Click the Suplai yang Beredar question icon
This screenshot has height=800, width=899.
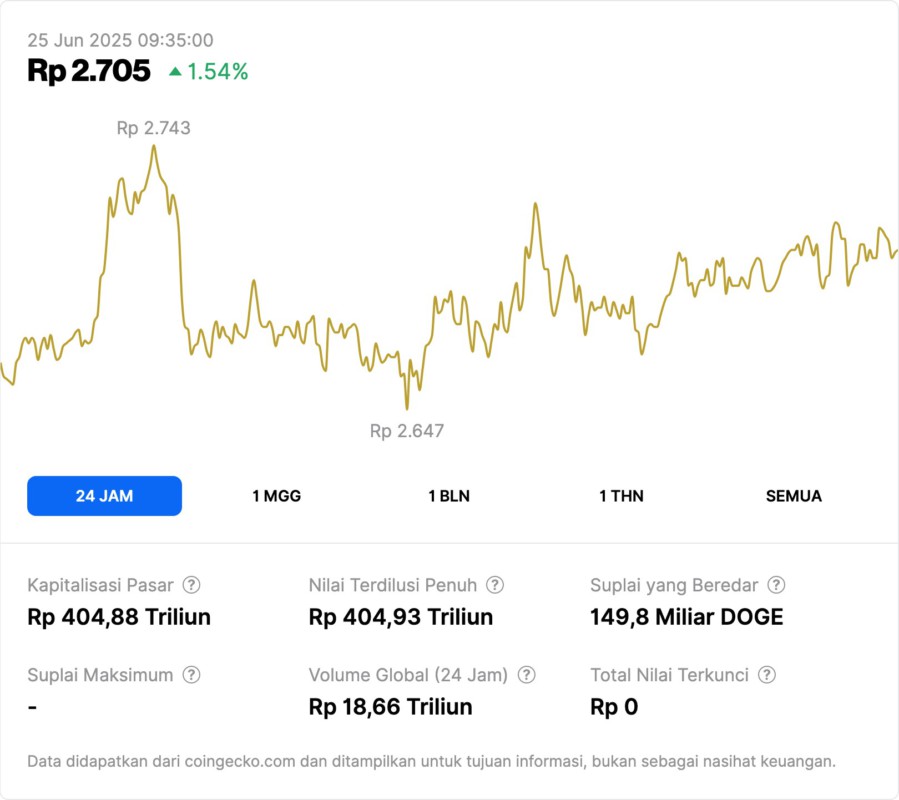tap(776, 585)
